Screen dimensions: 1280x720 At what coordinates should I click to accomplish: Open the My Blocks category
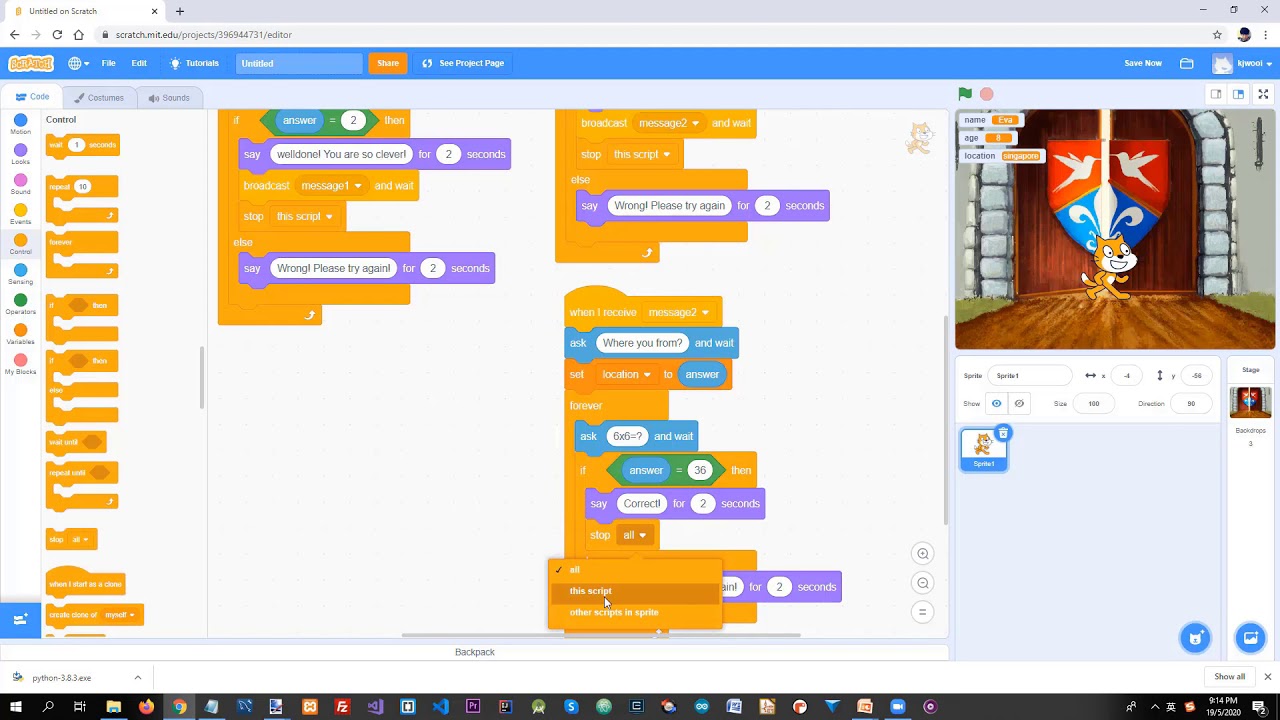click(x=20, y=365)
